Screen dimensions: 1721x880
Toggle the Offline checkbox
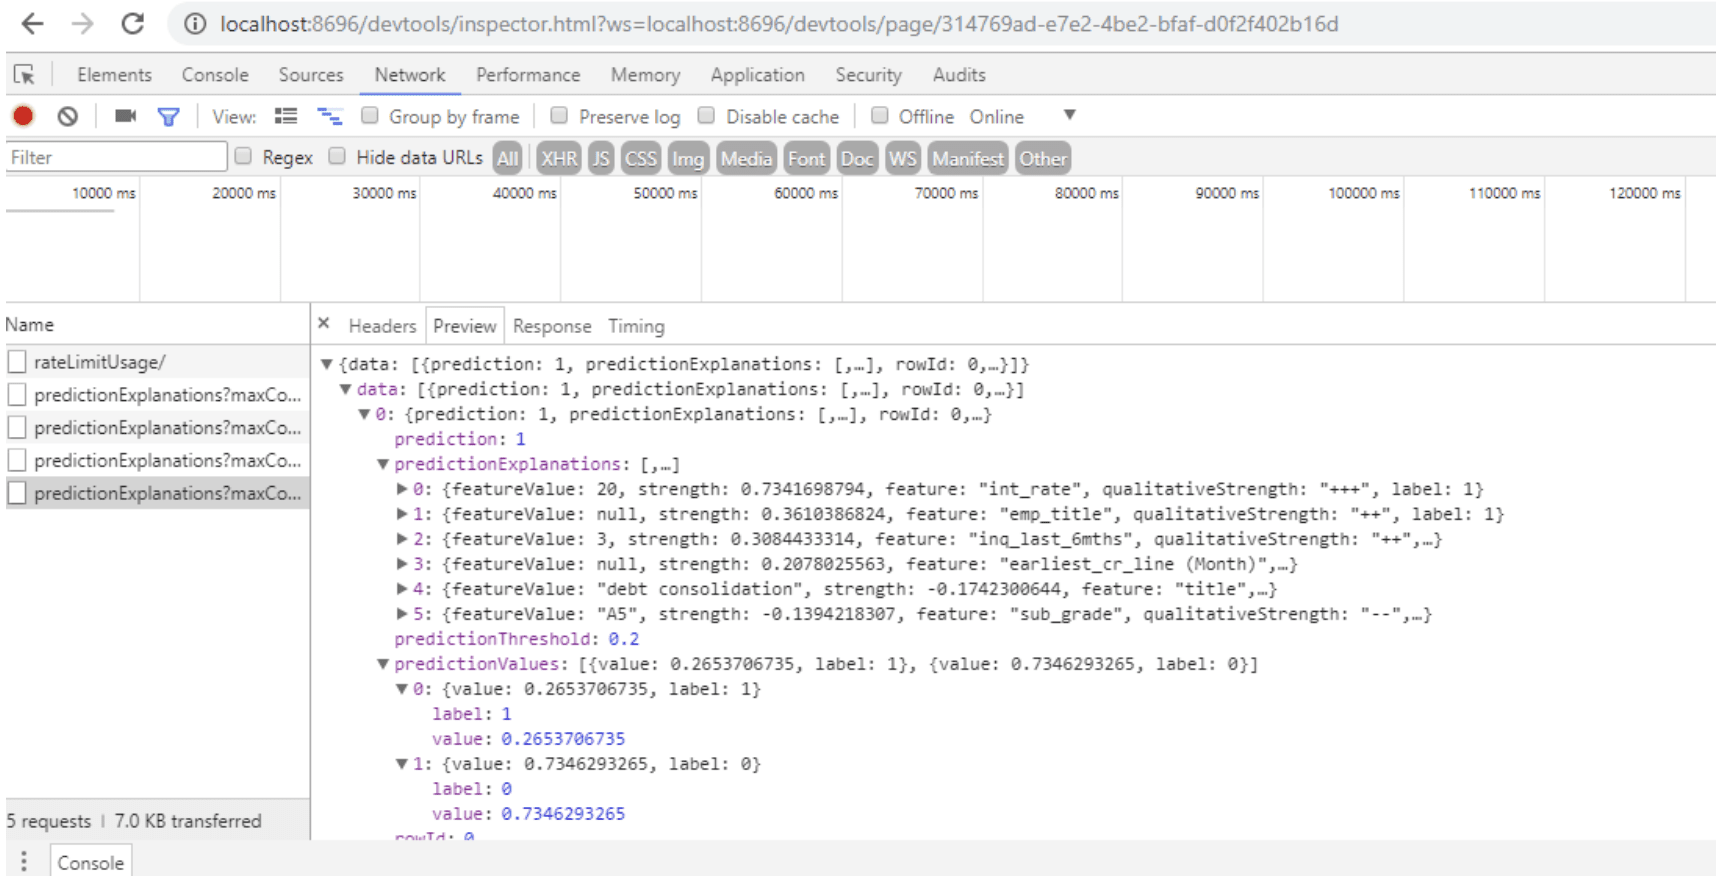879,115
